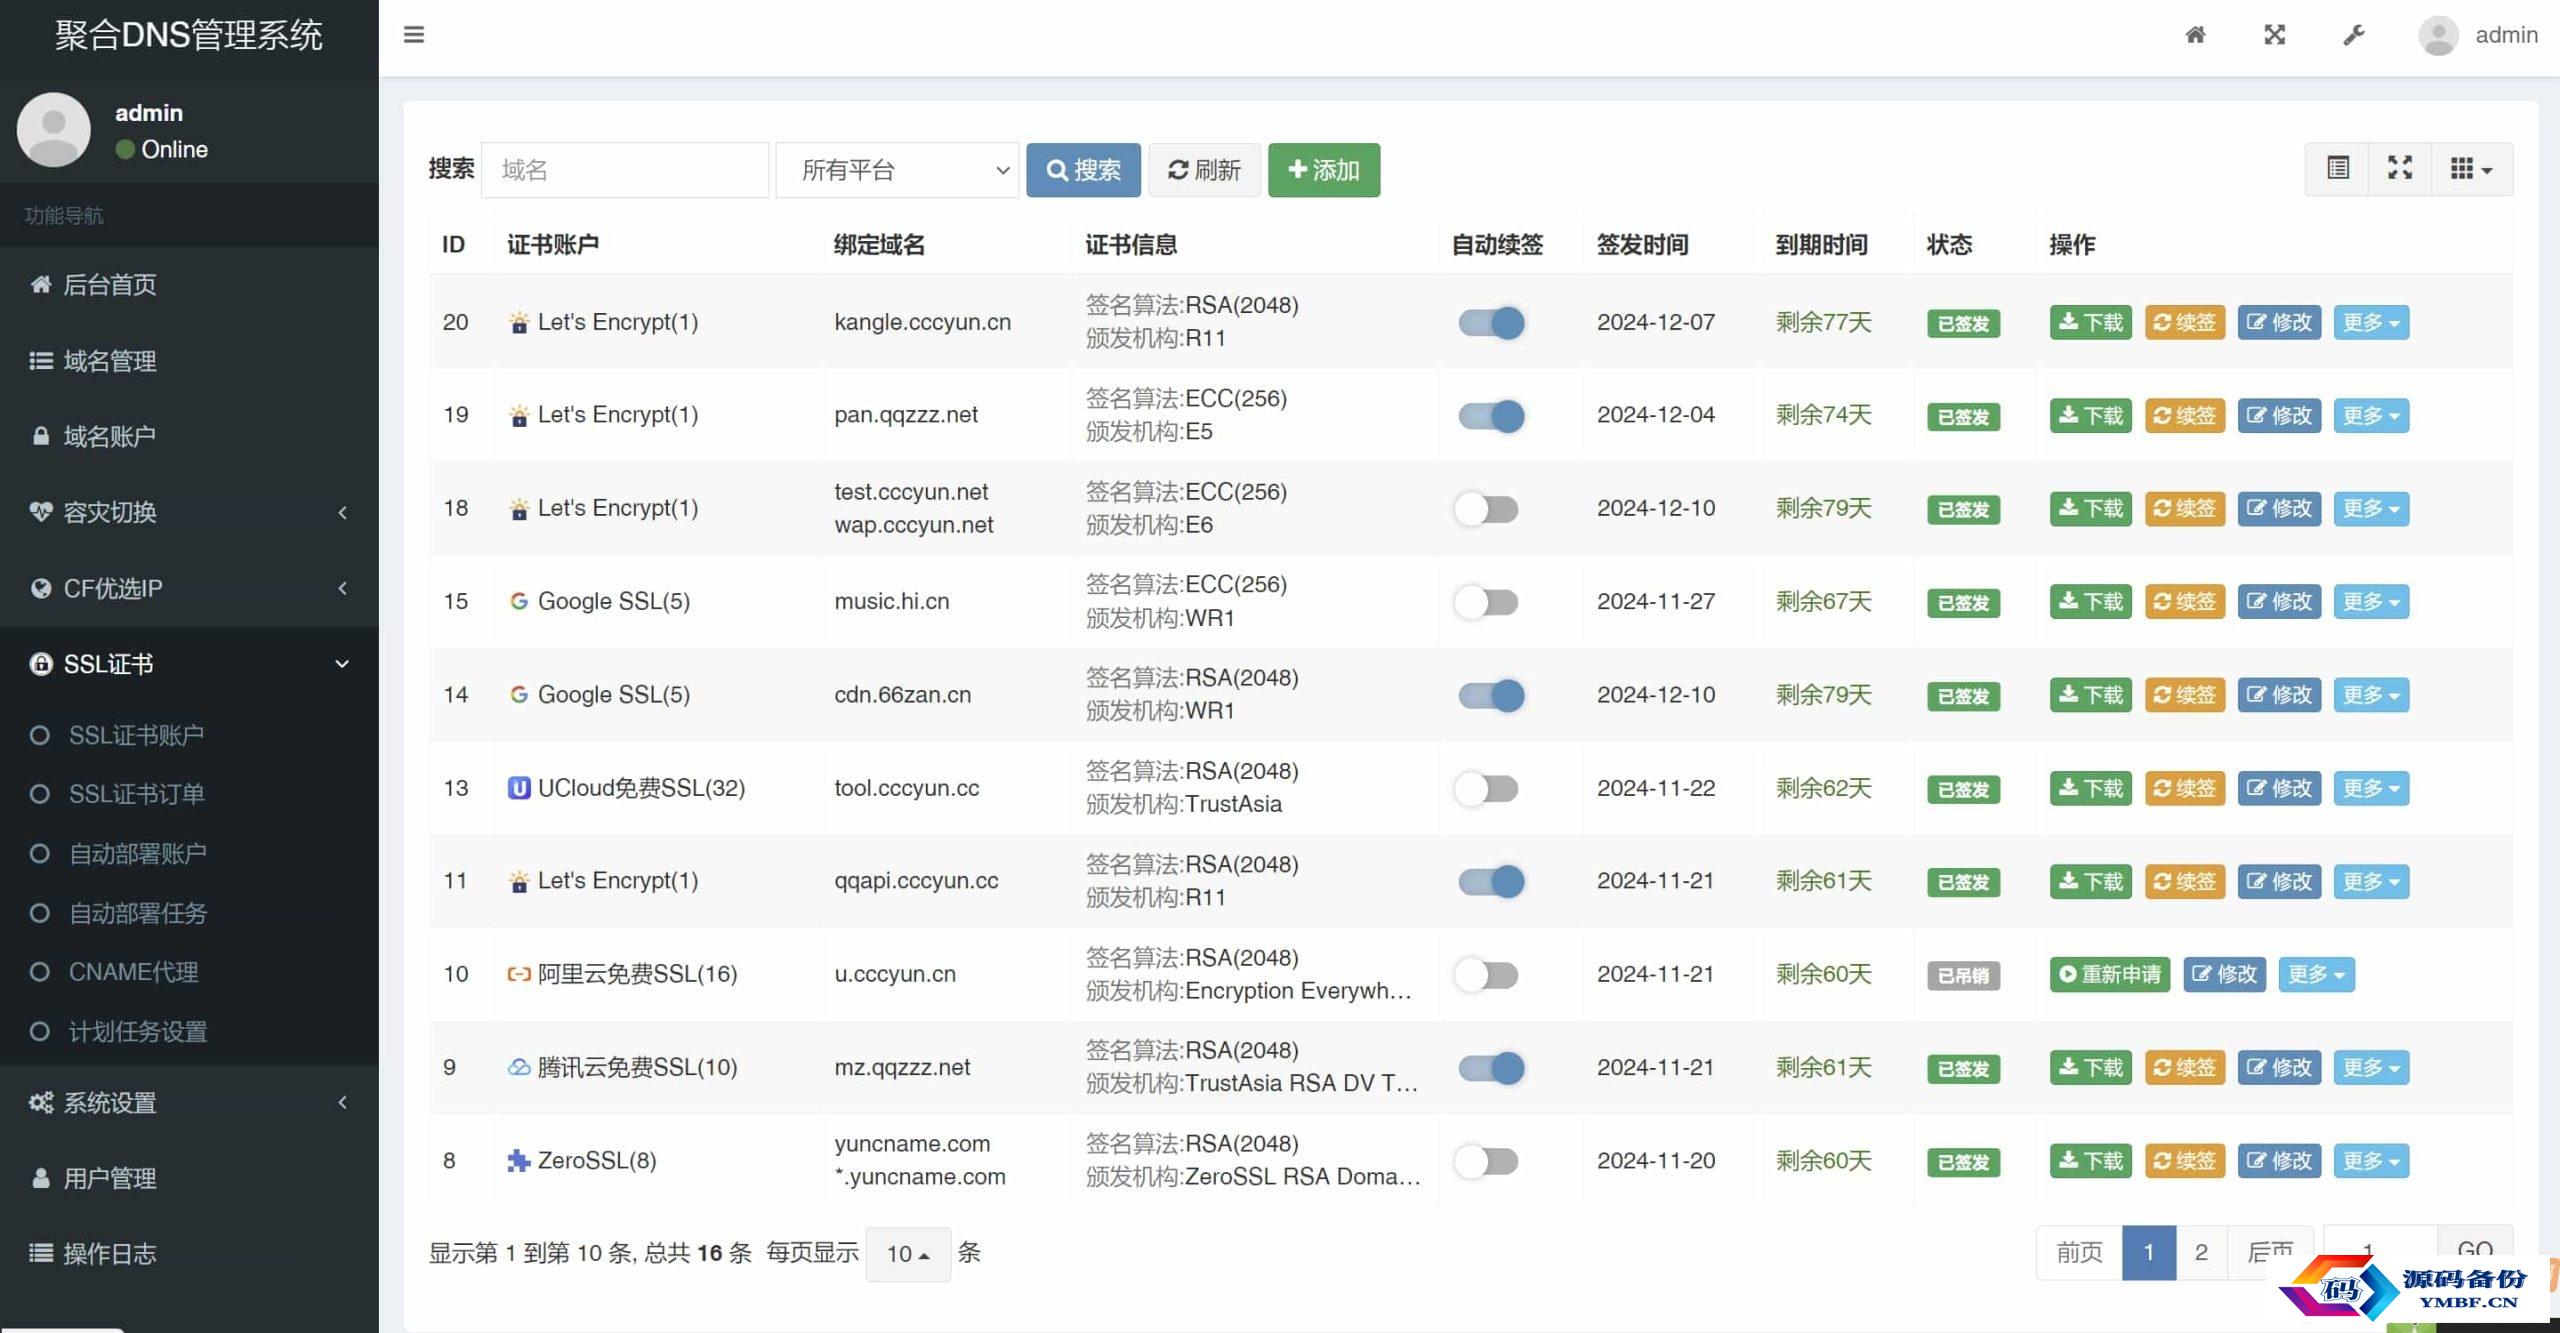Disable auto-renew for pan.qqzzz.net
Image resolution: width=2560 pixels, height=1333 pixels.
pos(1490,415)
